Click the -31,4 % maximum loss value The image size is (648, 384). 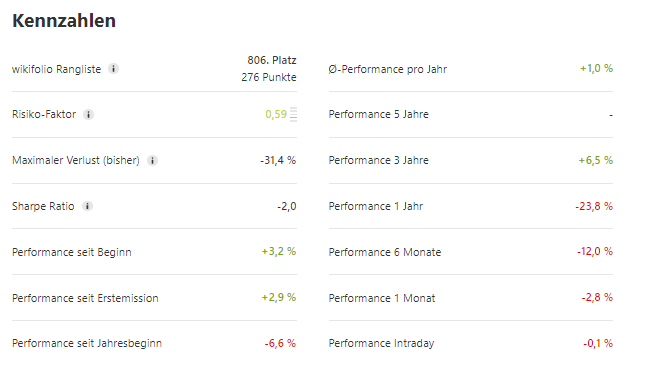(x=278, y=160)
